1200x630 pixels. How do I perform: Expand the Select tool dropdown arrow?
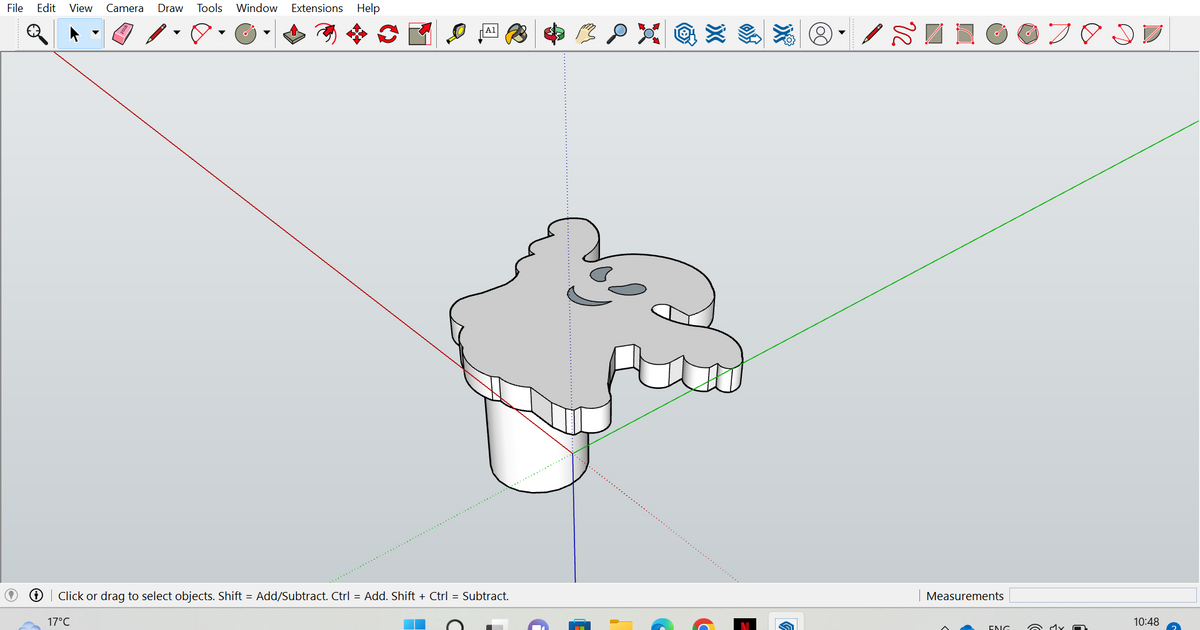96,34
